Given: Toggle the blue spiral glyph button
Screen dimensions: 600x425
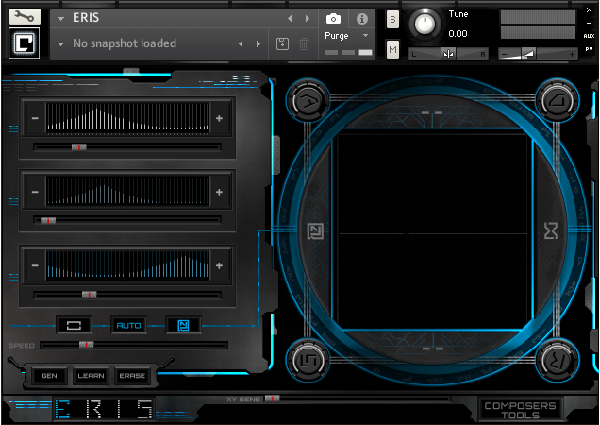Looking at the screenshot, I should click(x=183, y=326).
